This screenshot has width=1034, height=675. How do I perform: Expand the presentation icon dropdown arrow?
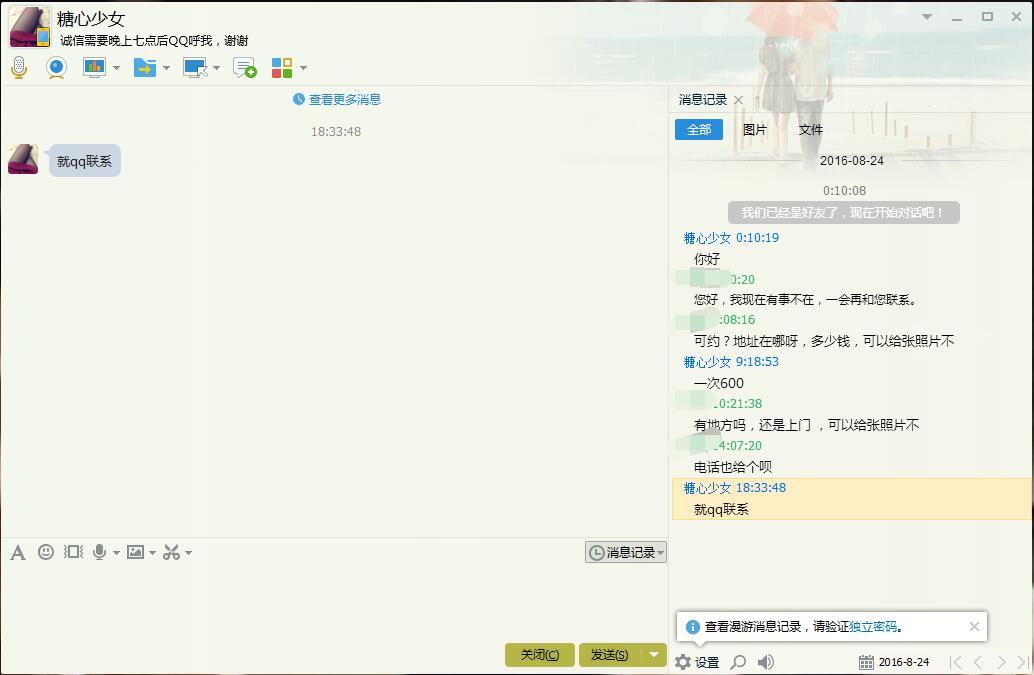[117, 68]
